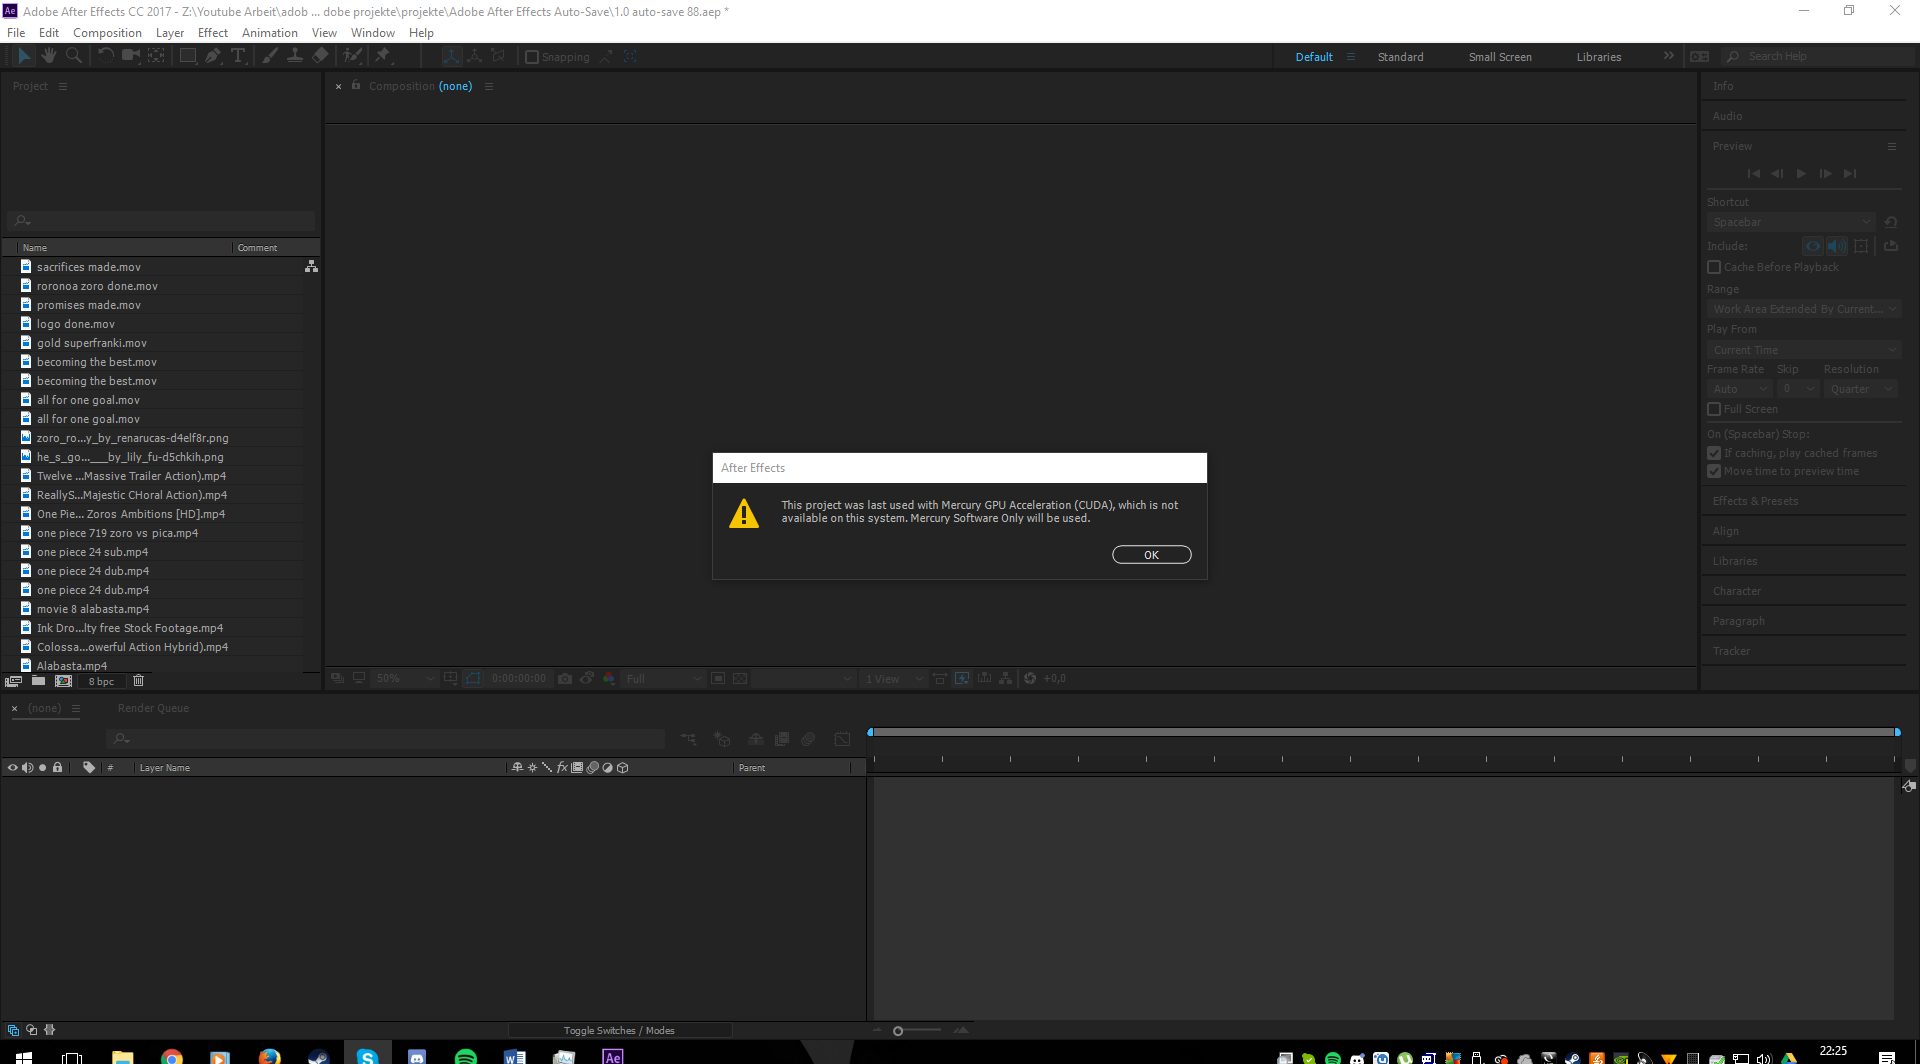
Task: Click the Project panel search field
Action: (161, 221)
